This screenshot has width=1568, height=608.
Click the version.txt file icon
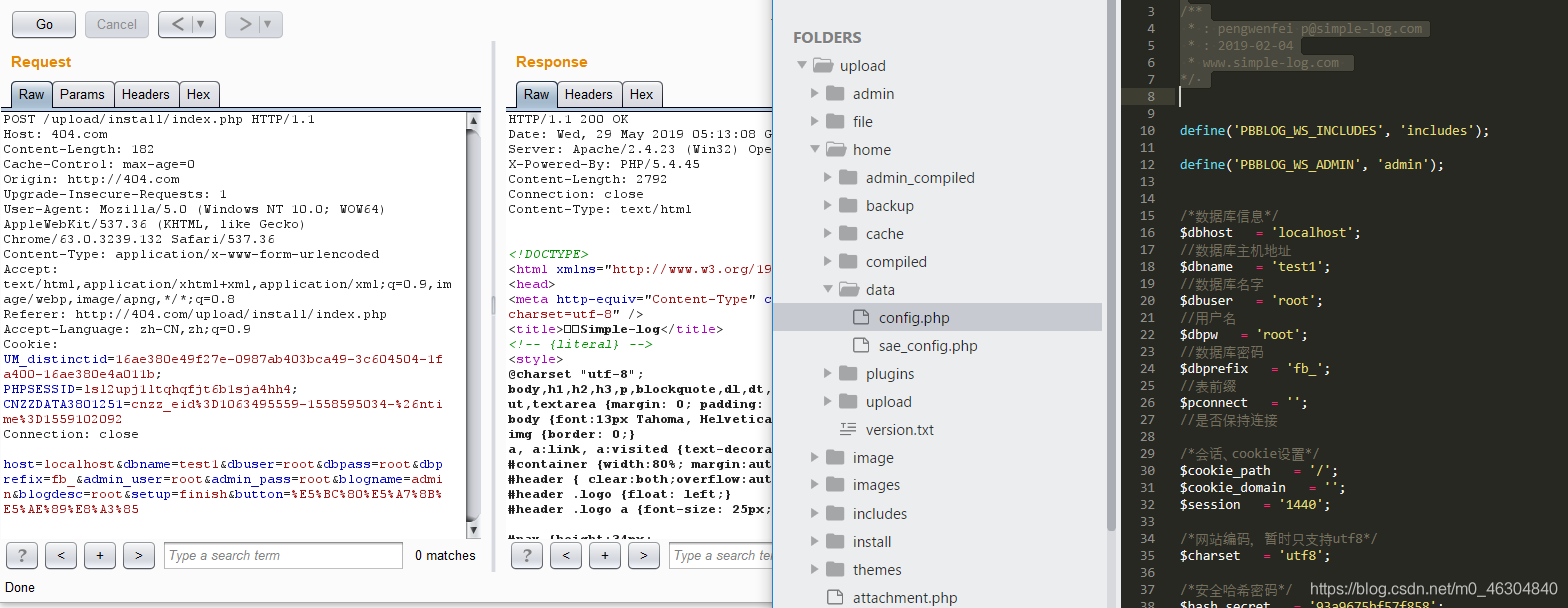click(848, 430)
